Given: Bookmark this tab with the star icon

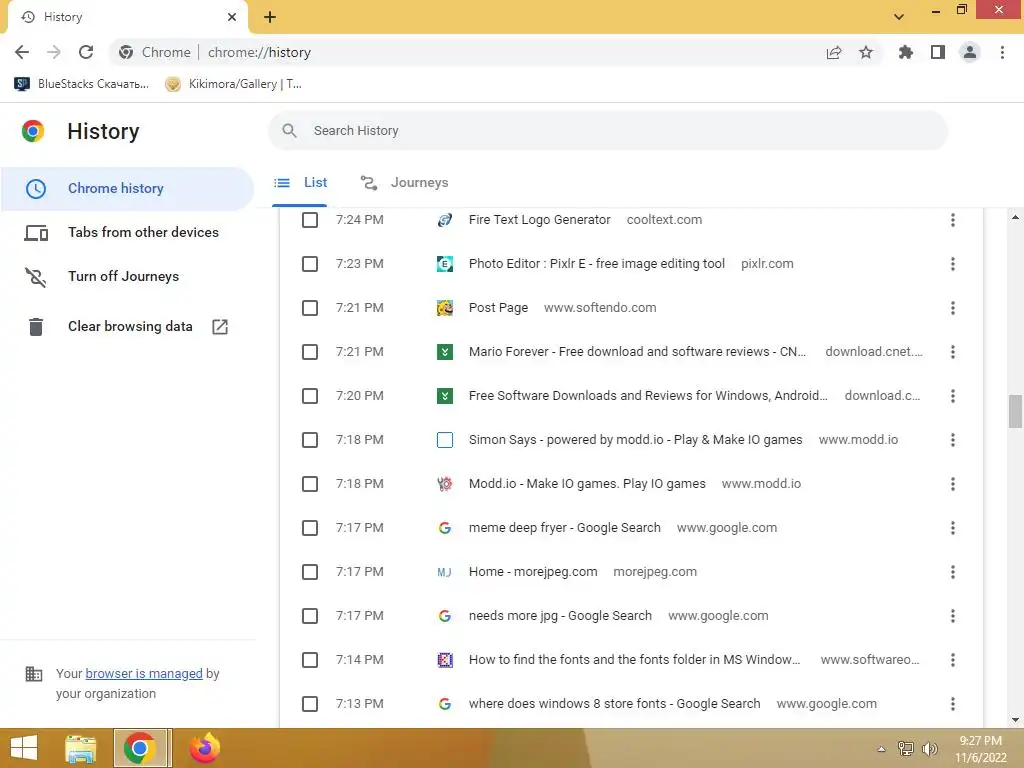Looking at the screenshot, I should [866, 52].
